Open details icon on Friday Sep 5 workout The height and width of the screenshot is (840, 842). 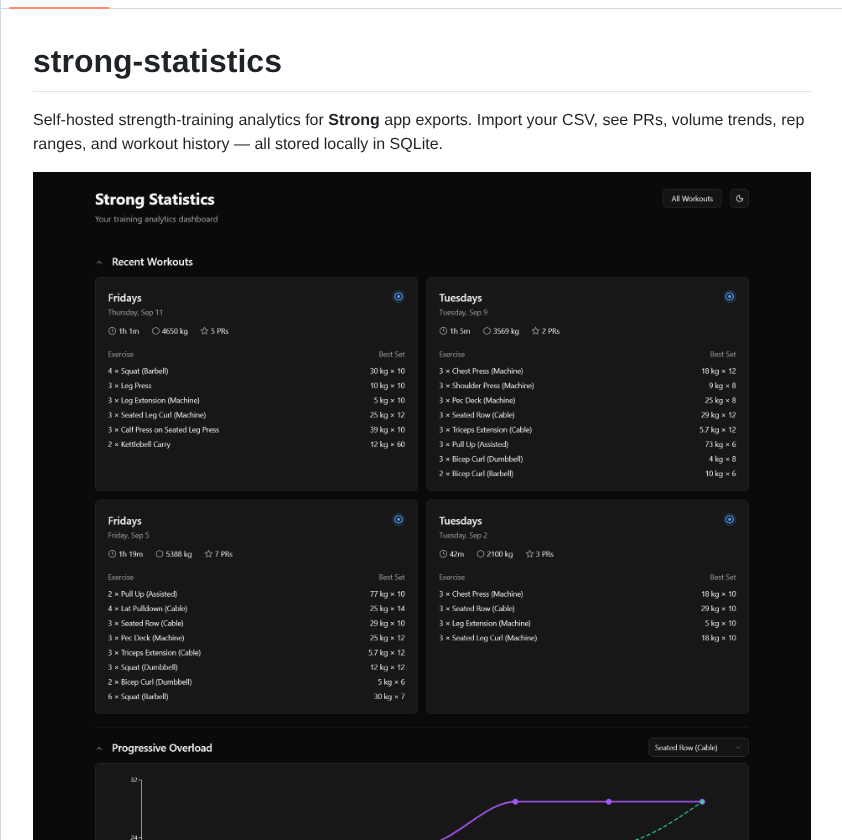pos(398,519)
